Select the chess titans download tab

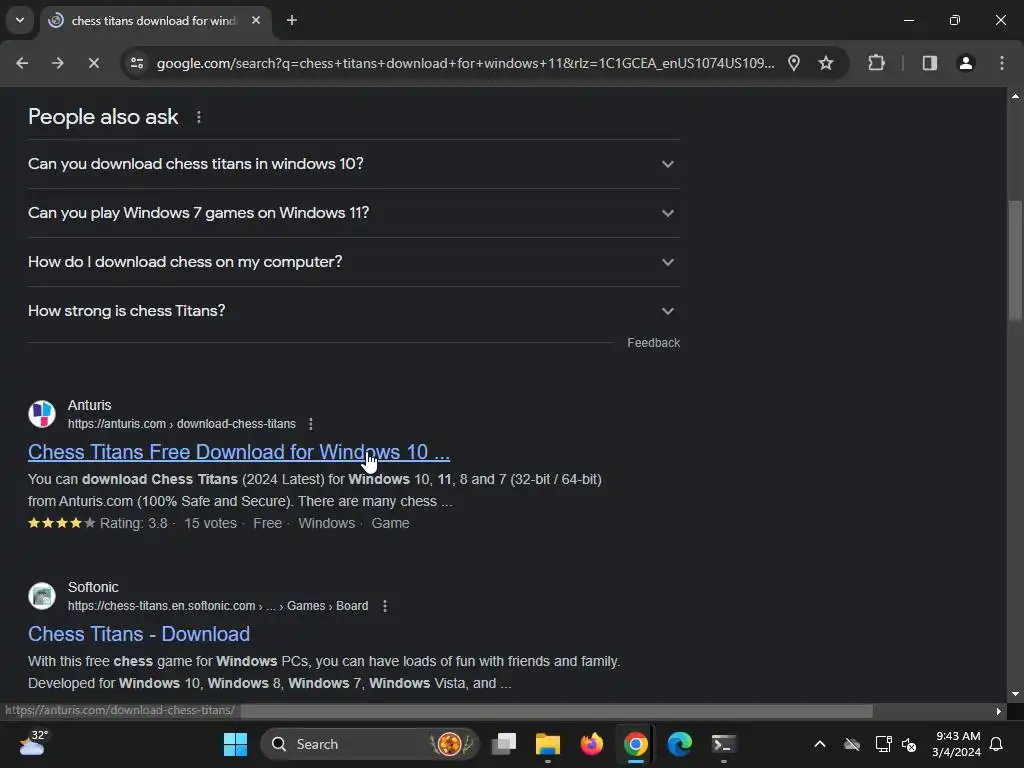tap(153, 21)
